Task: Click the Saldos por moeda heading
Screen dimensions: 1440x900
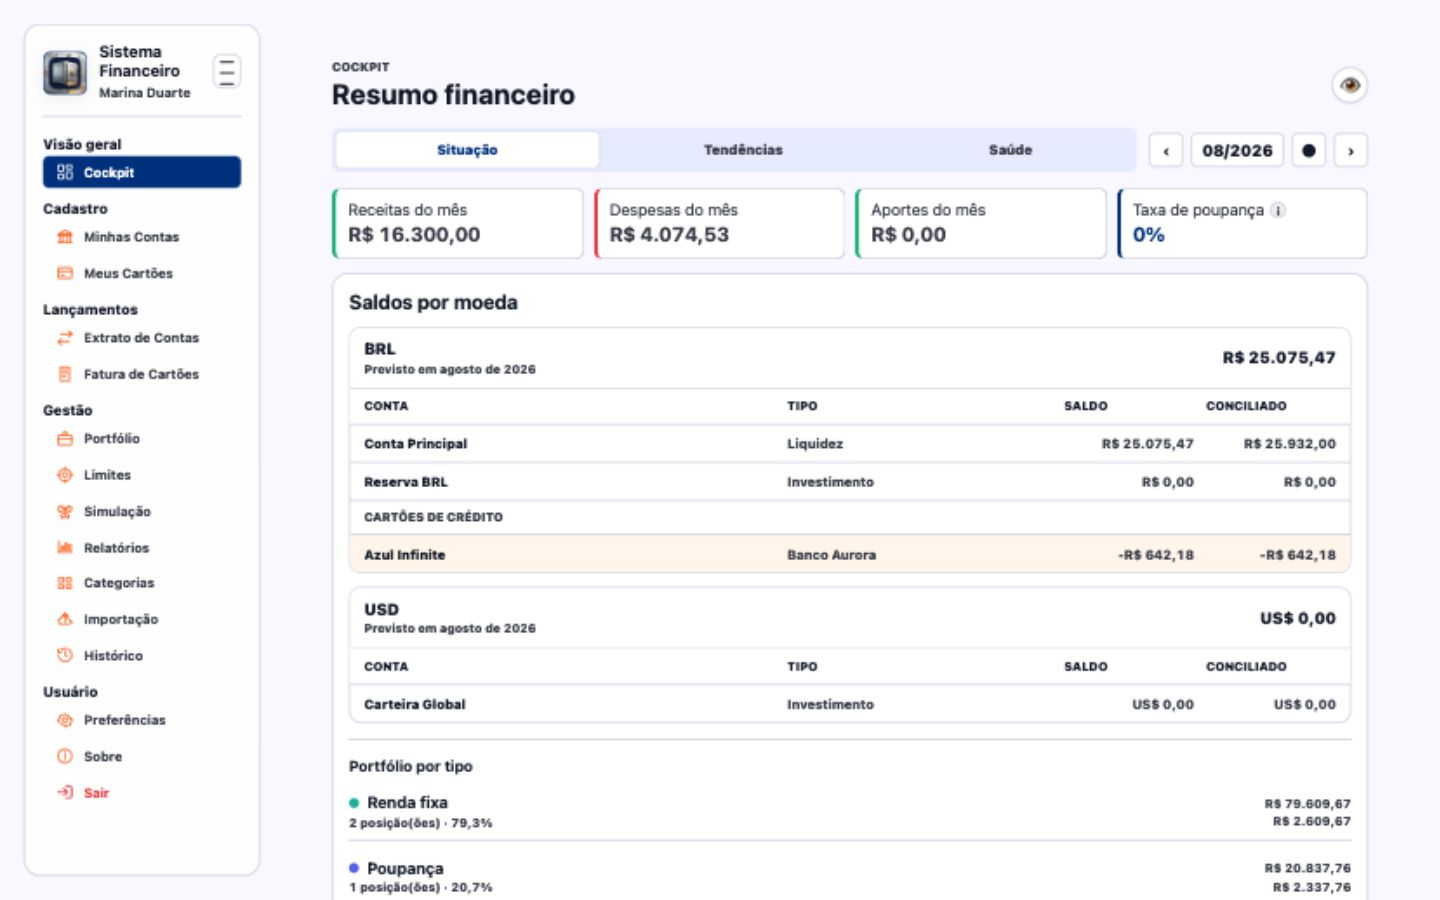Action: [x=433, y=302]
